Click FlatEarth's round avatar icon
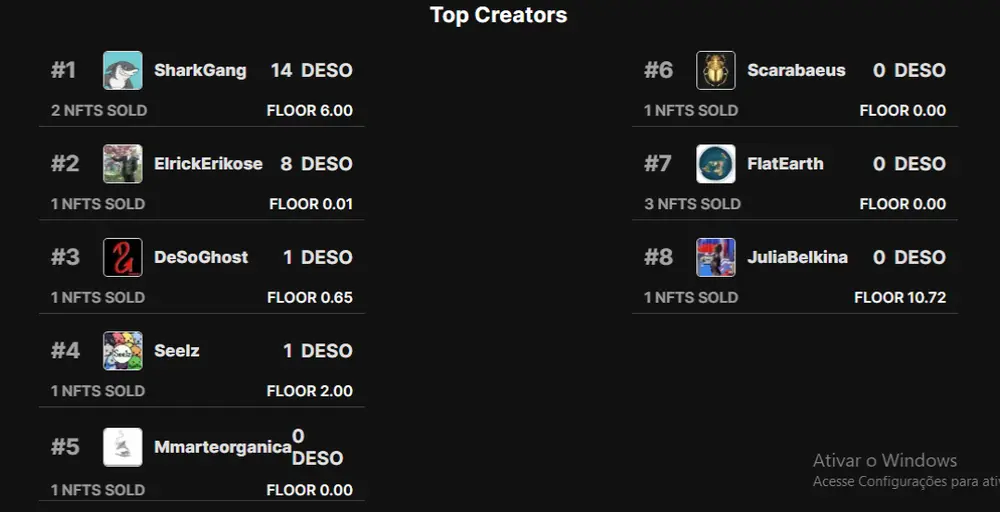1000x512 pixels. point(716,164)
